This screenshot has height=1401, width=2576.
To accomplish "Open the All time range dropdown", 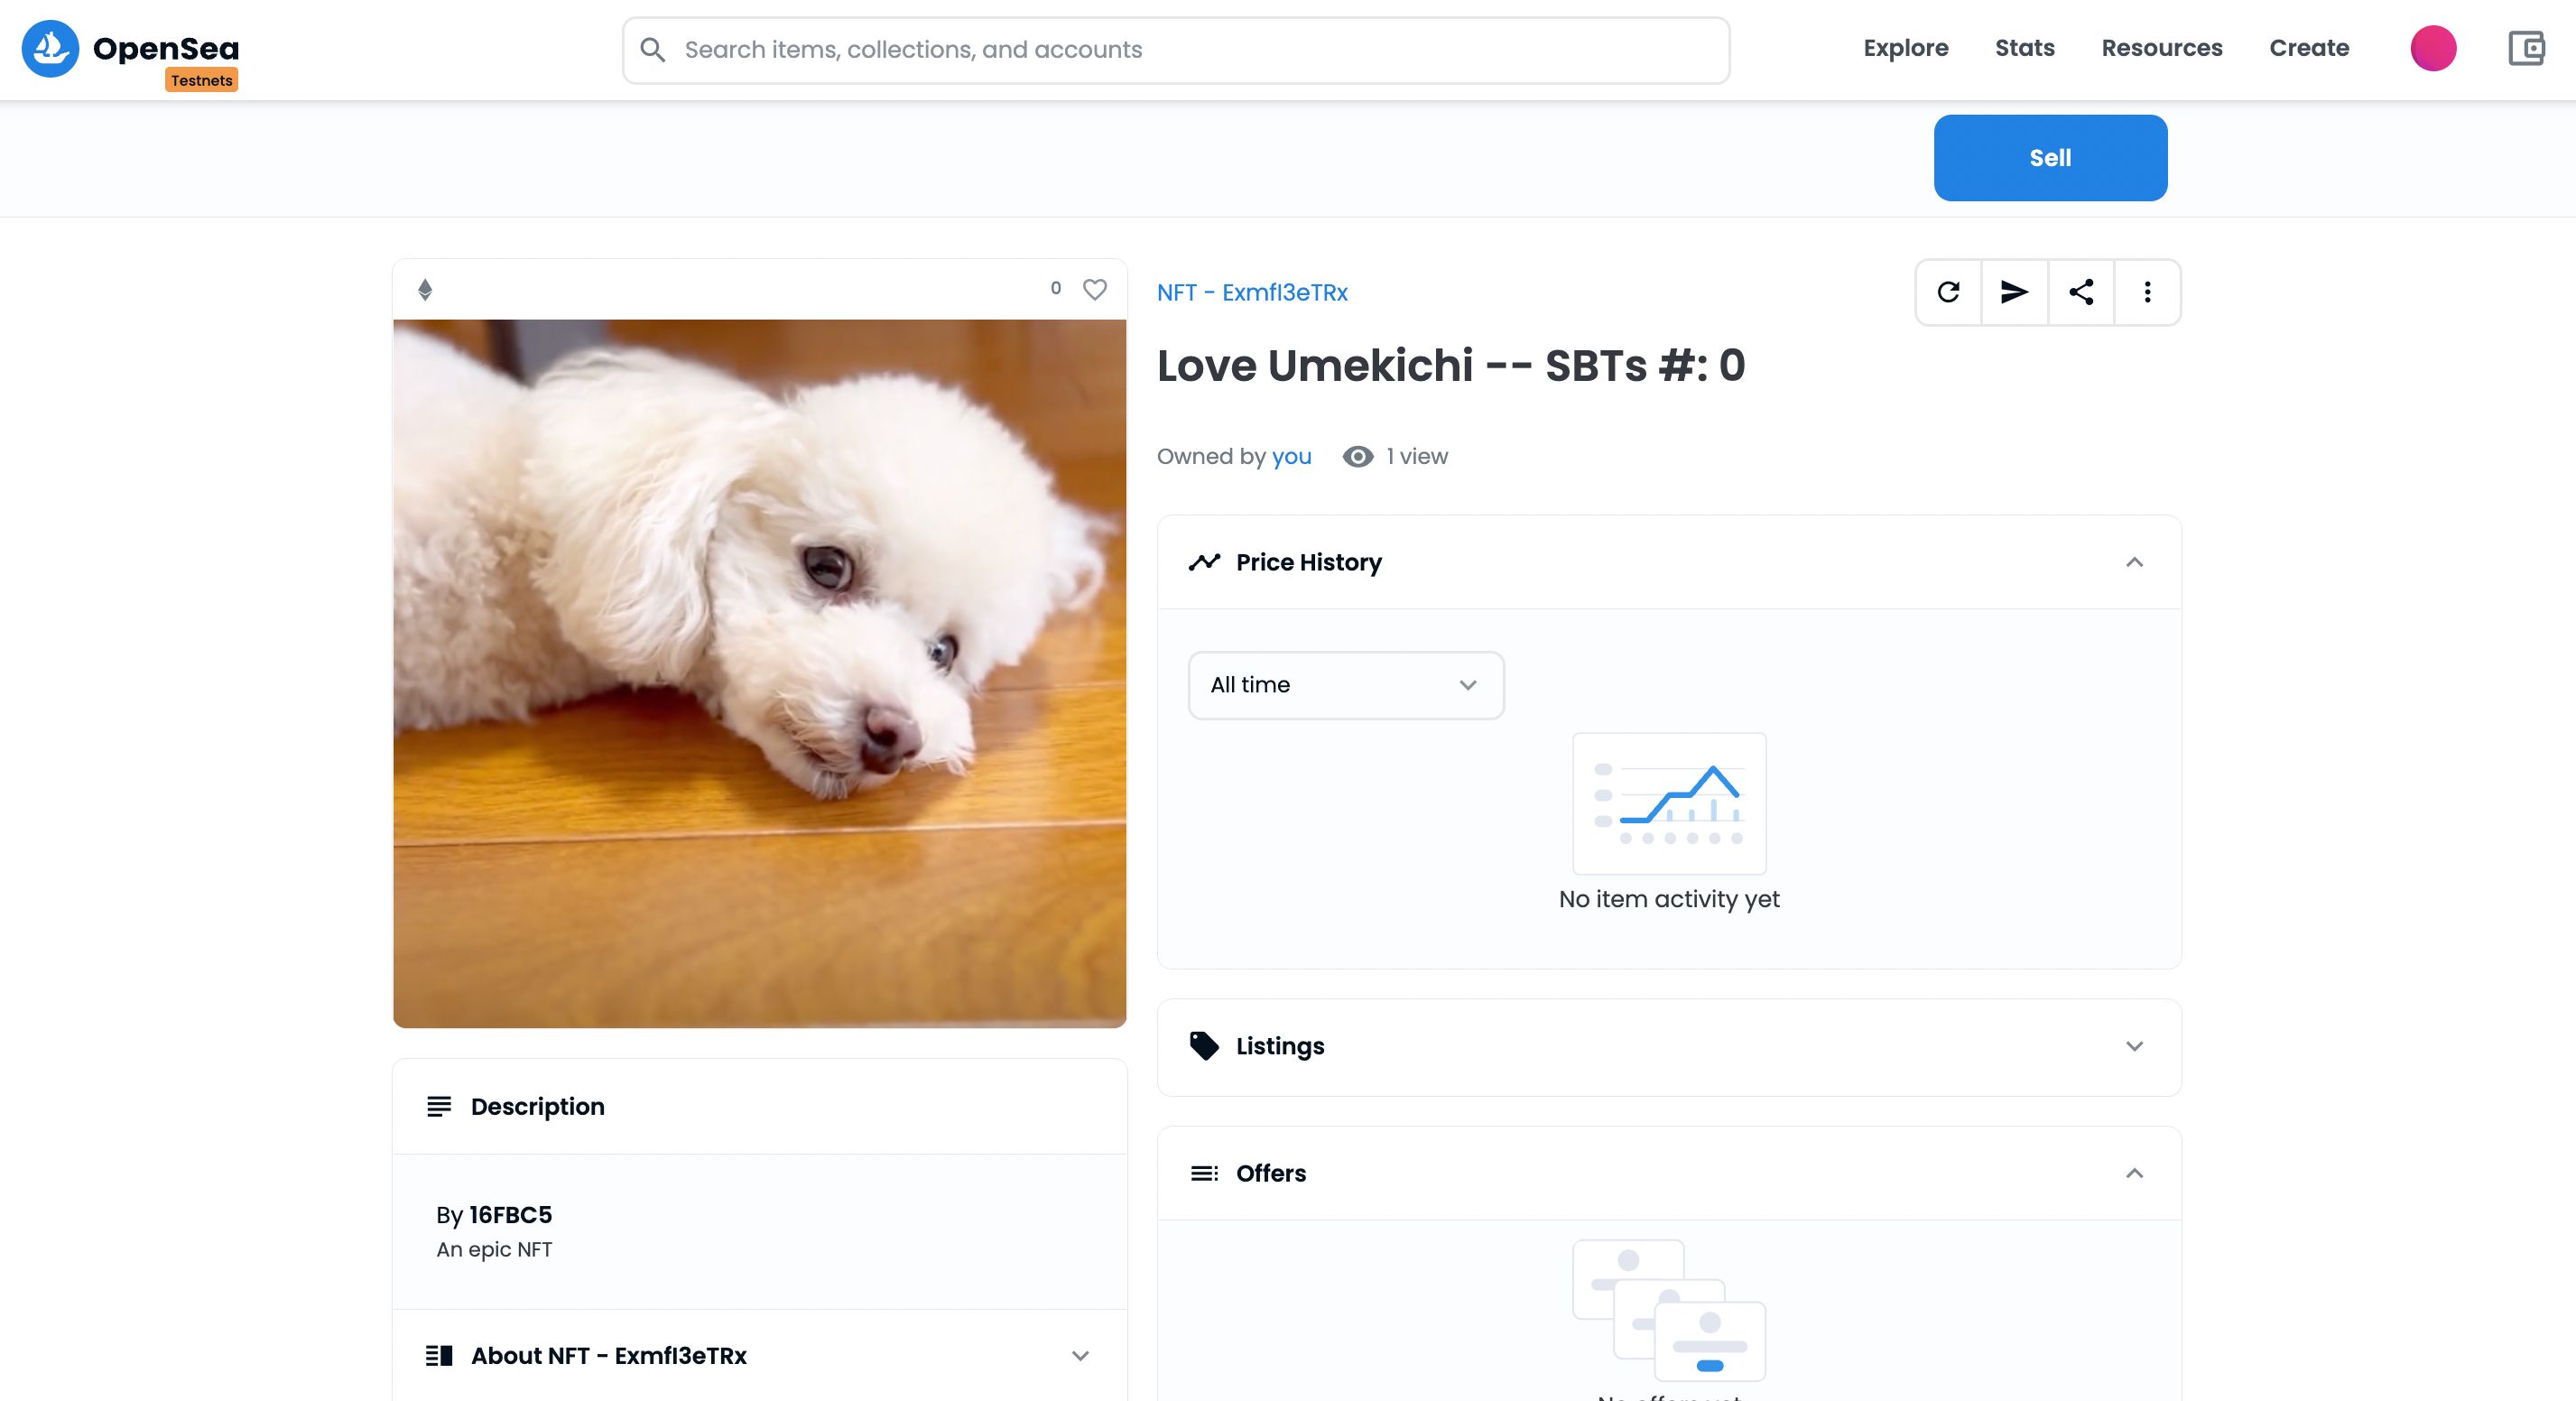I will (x=1346, y=685).
